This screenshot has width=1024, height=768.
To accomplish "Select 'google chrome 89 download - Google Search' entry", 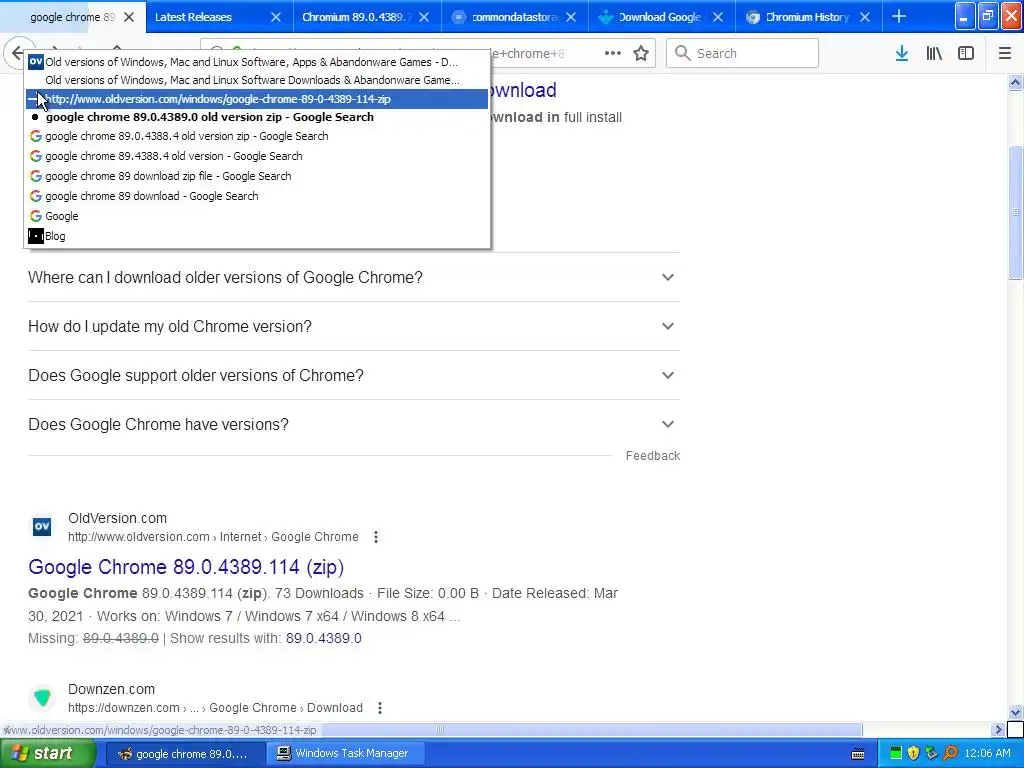I will click(257, 196).
